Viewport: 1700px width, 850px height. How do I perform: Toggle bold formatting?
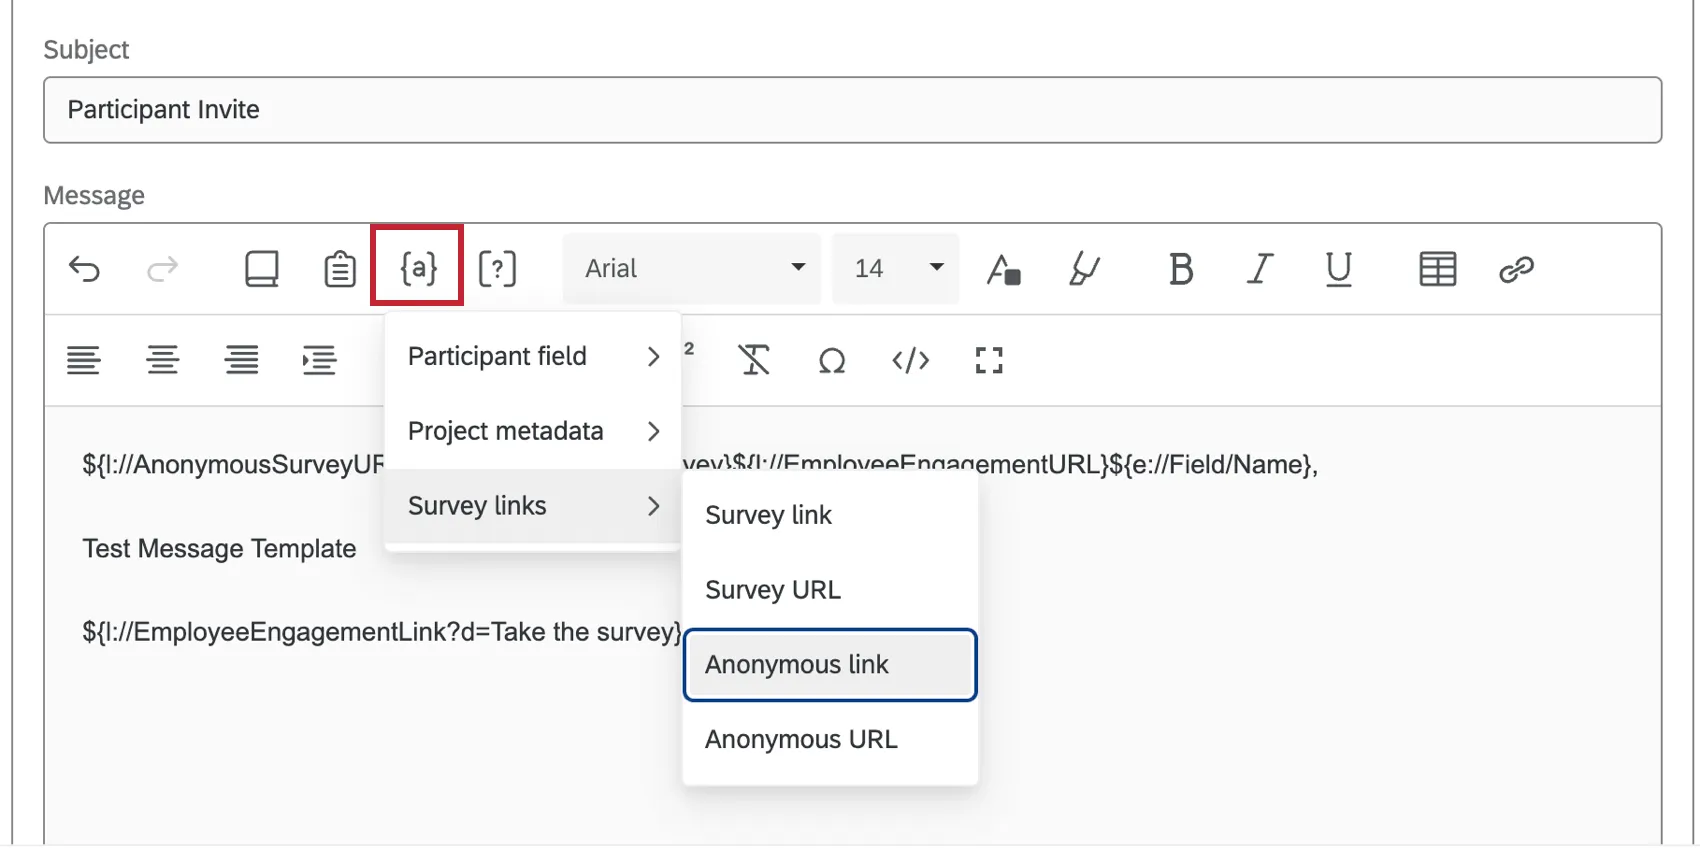click(1181, 269)
